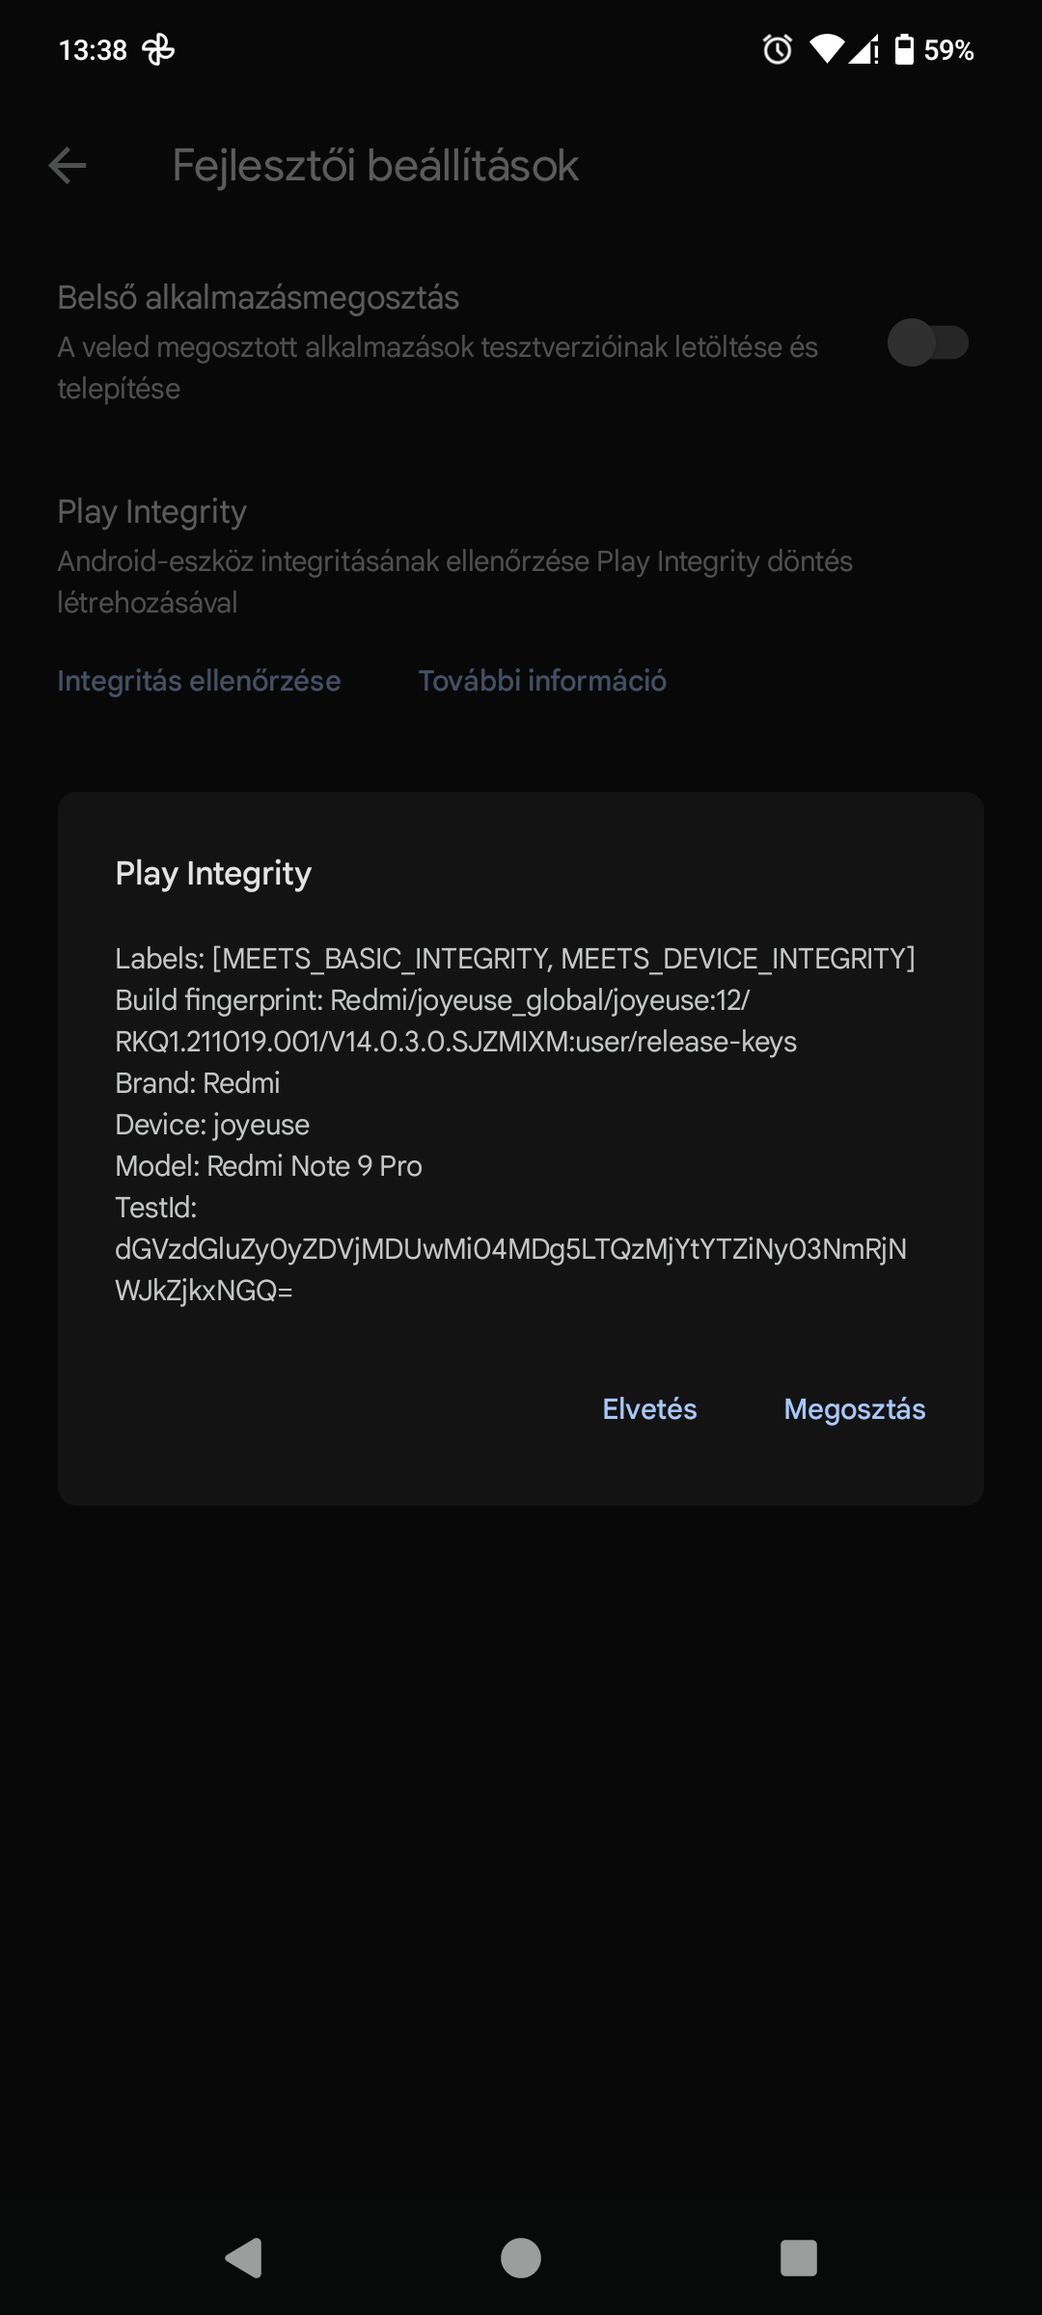Tap the Play Integrity dialog title
The width and height of the screenshot is (1042, 2315).
[x=213, y=873]
